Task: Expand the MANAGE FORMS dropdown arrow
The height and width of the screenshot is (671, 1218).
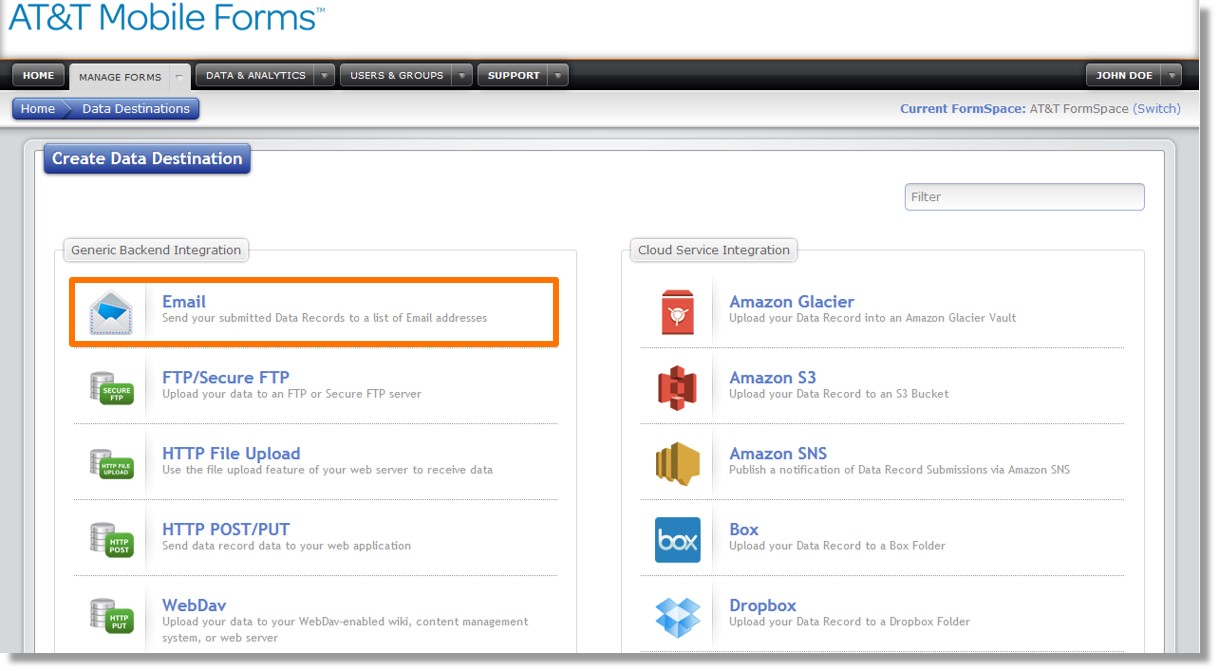Action: (x=179, y=76)
